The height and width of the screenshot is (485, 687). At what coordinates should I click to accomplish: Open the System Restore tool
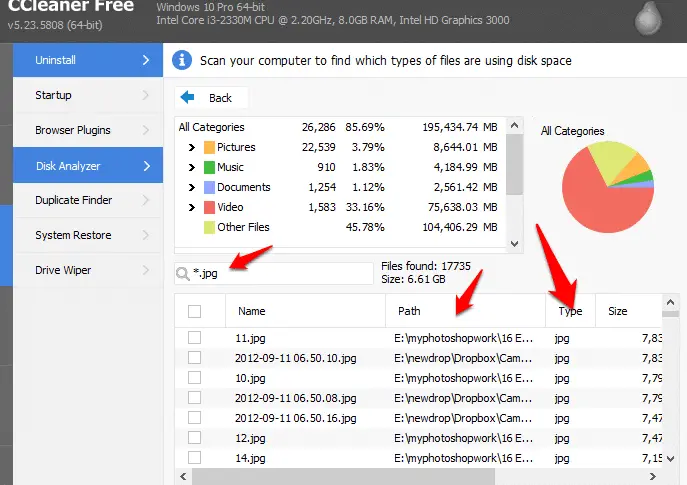[x=88, y=235]
